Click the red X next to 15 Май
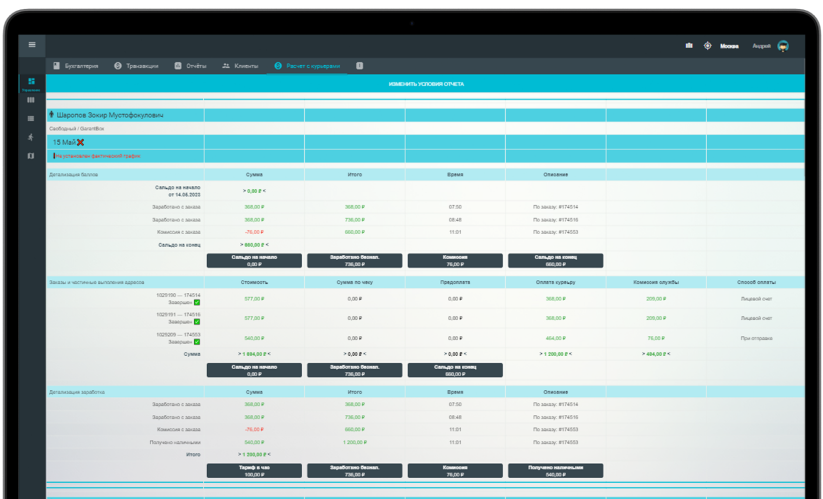This screenshot has height=499, width=823. (80, 142)
